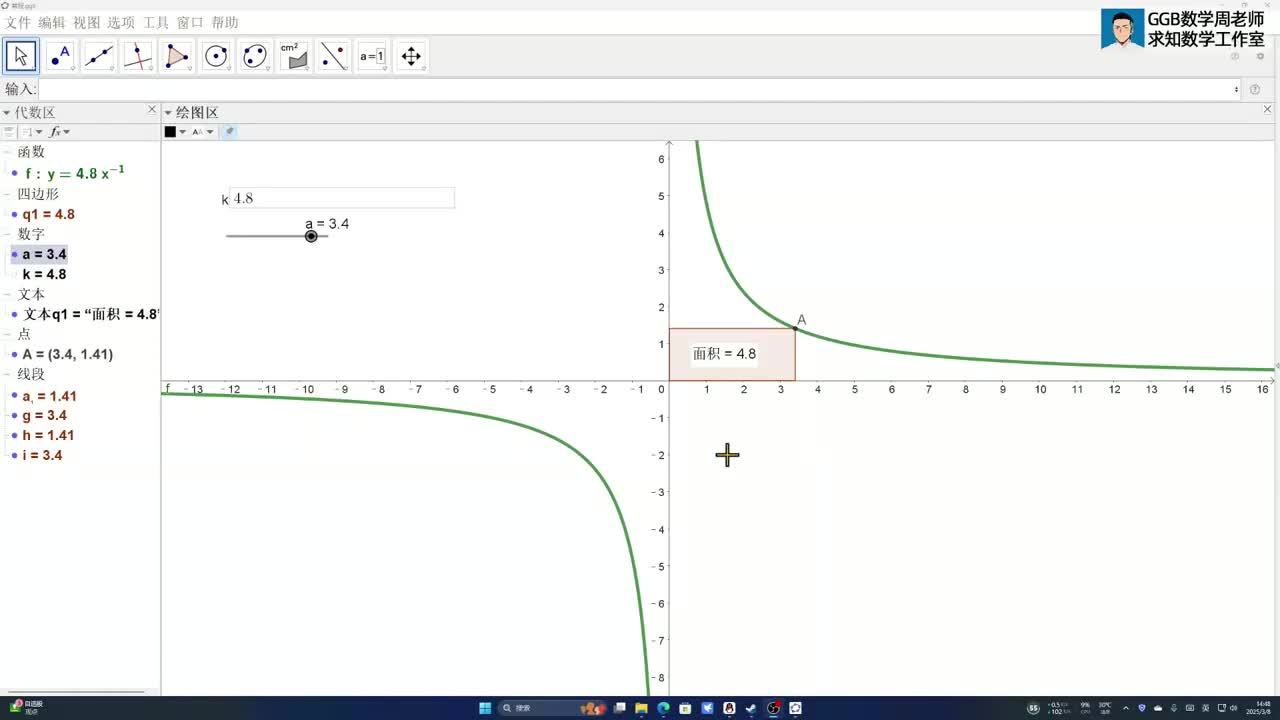
Task: Toggle visibility of point A
Action: (x=14, y=355)
